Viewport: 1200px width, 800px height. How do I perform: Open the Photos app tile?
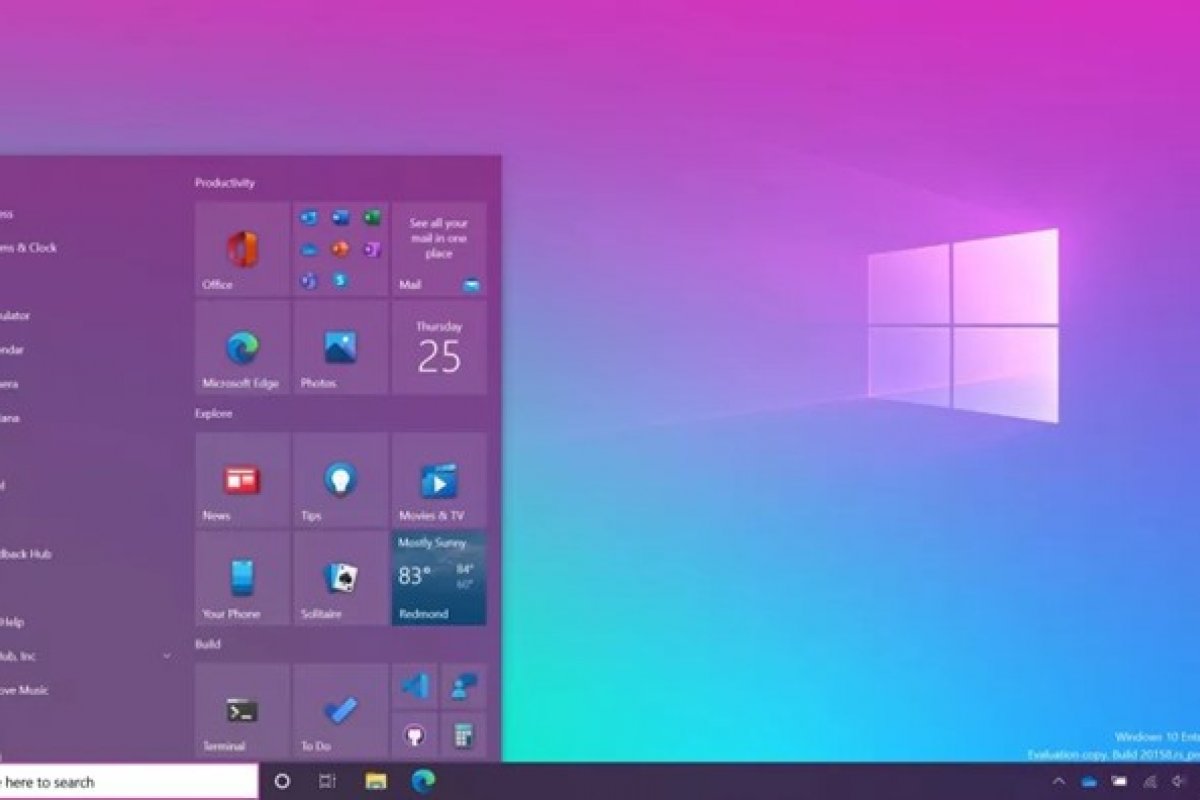(340, 348)
